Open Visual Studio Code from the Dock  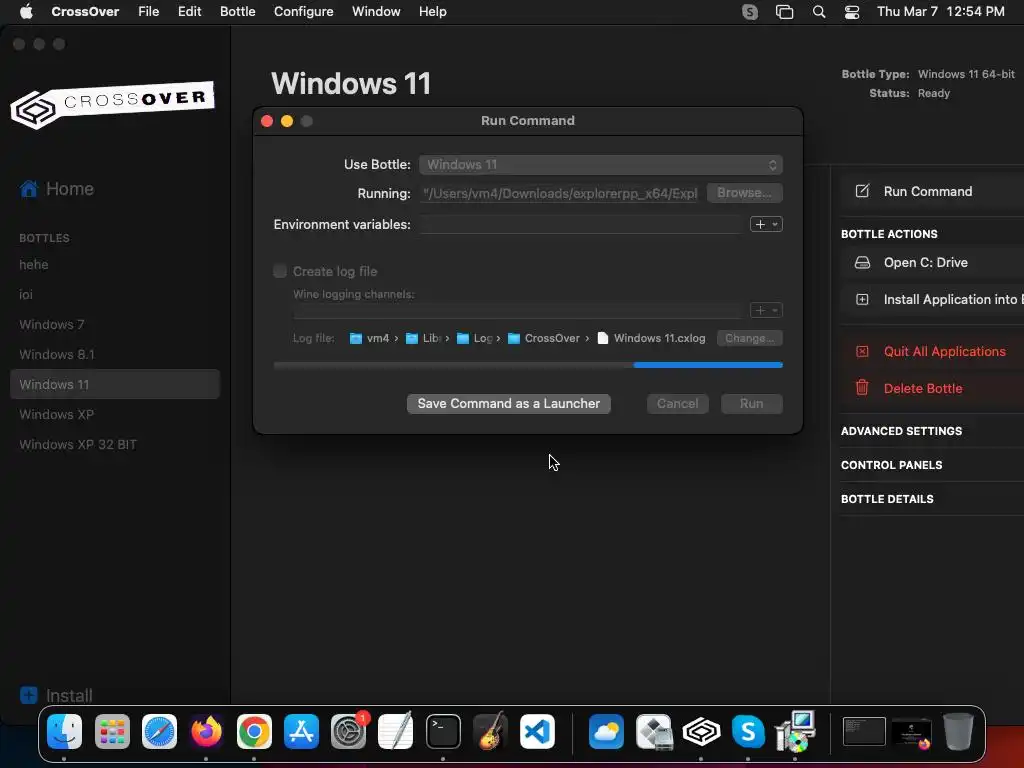point(537,731)
